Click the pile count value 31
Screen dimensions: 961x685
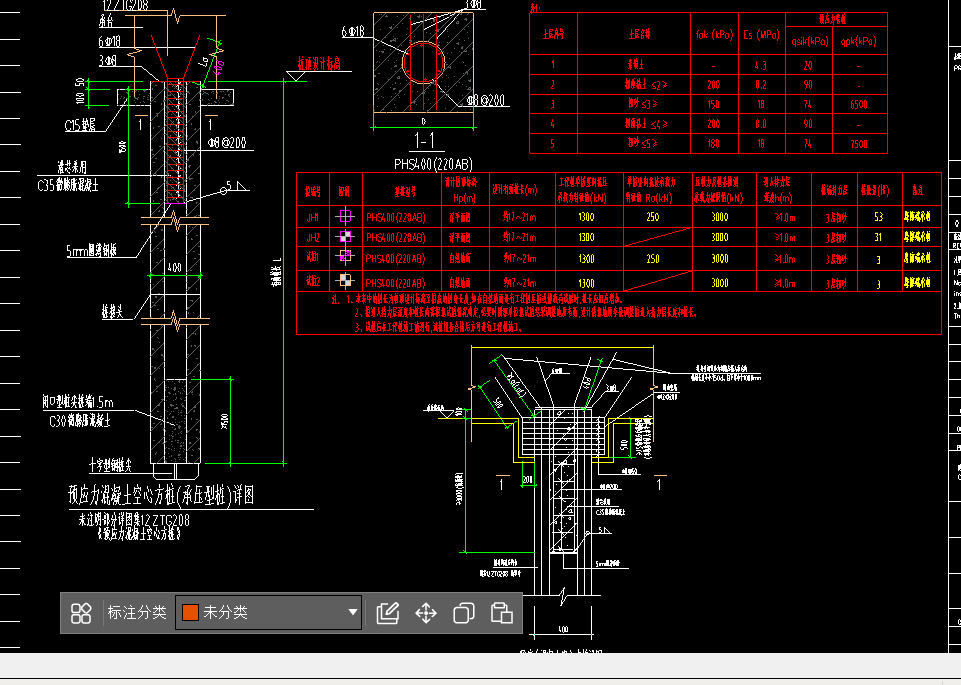tap(878, 237)
